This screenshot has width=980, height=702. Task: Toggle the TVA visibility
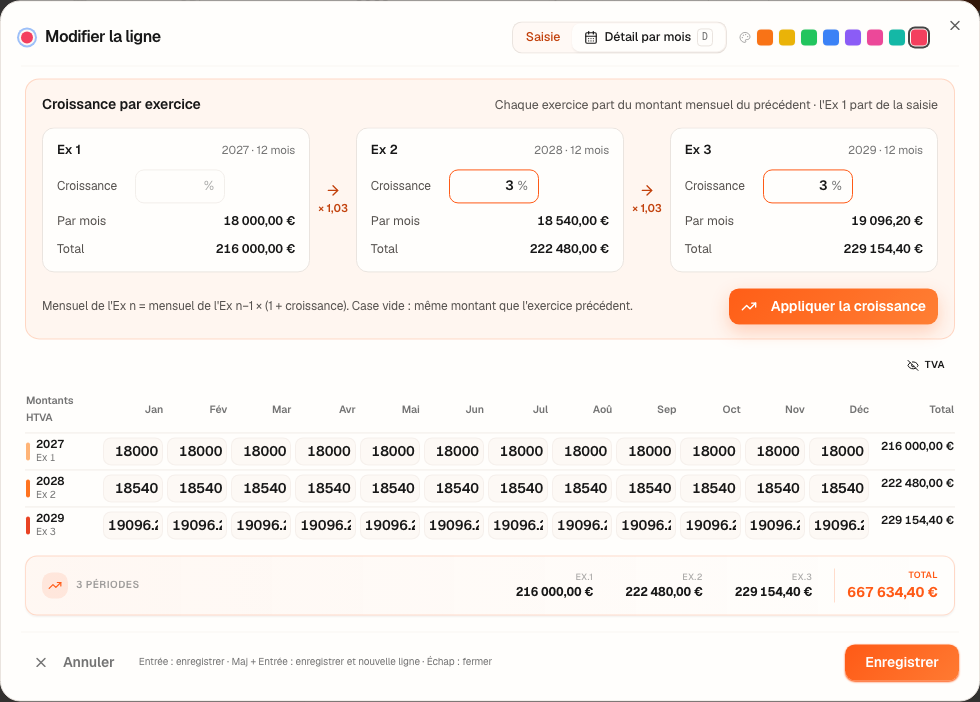coord(926,365)
